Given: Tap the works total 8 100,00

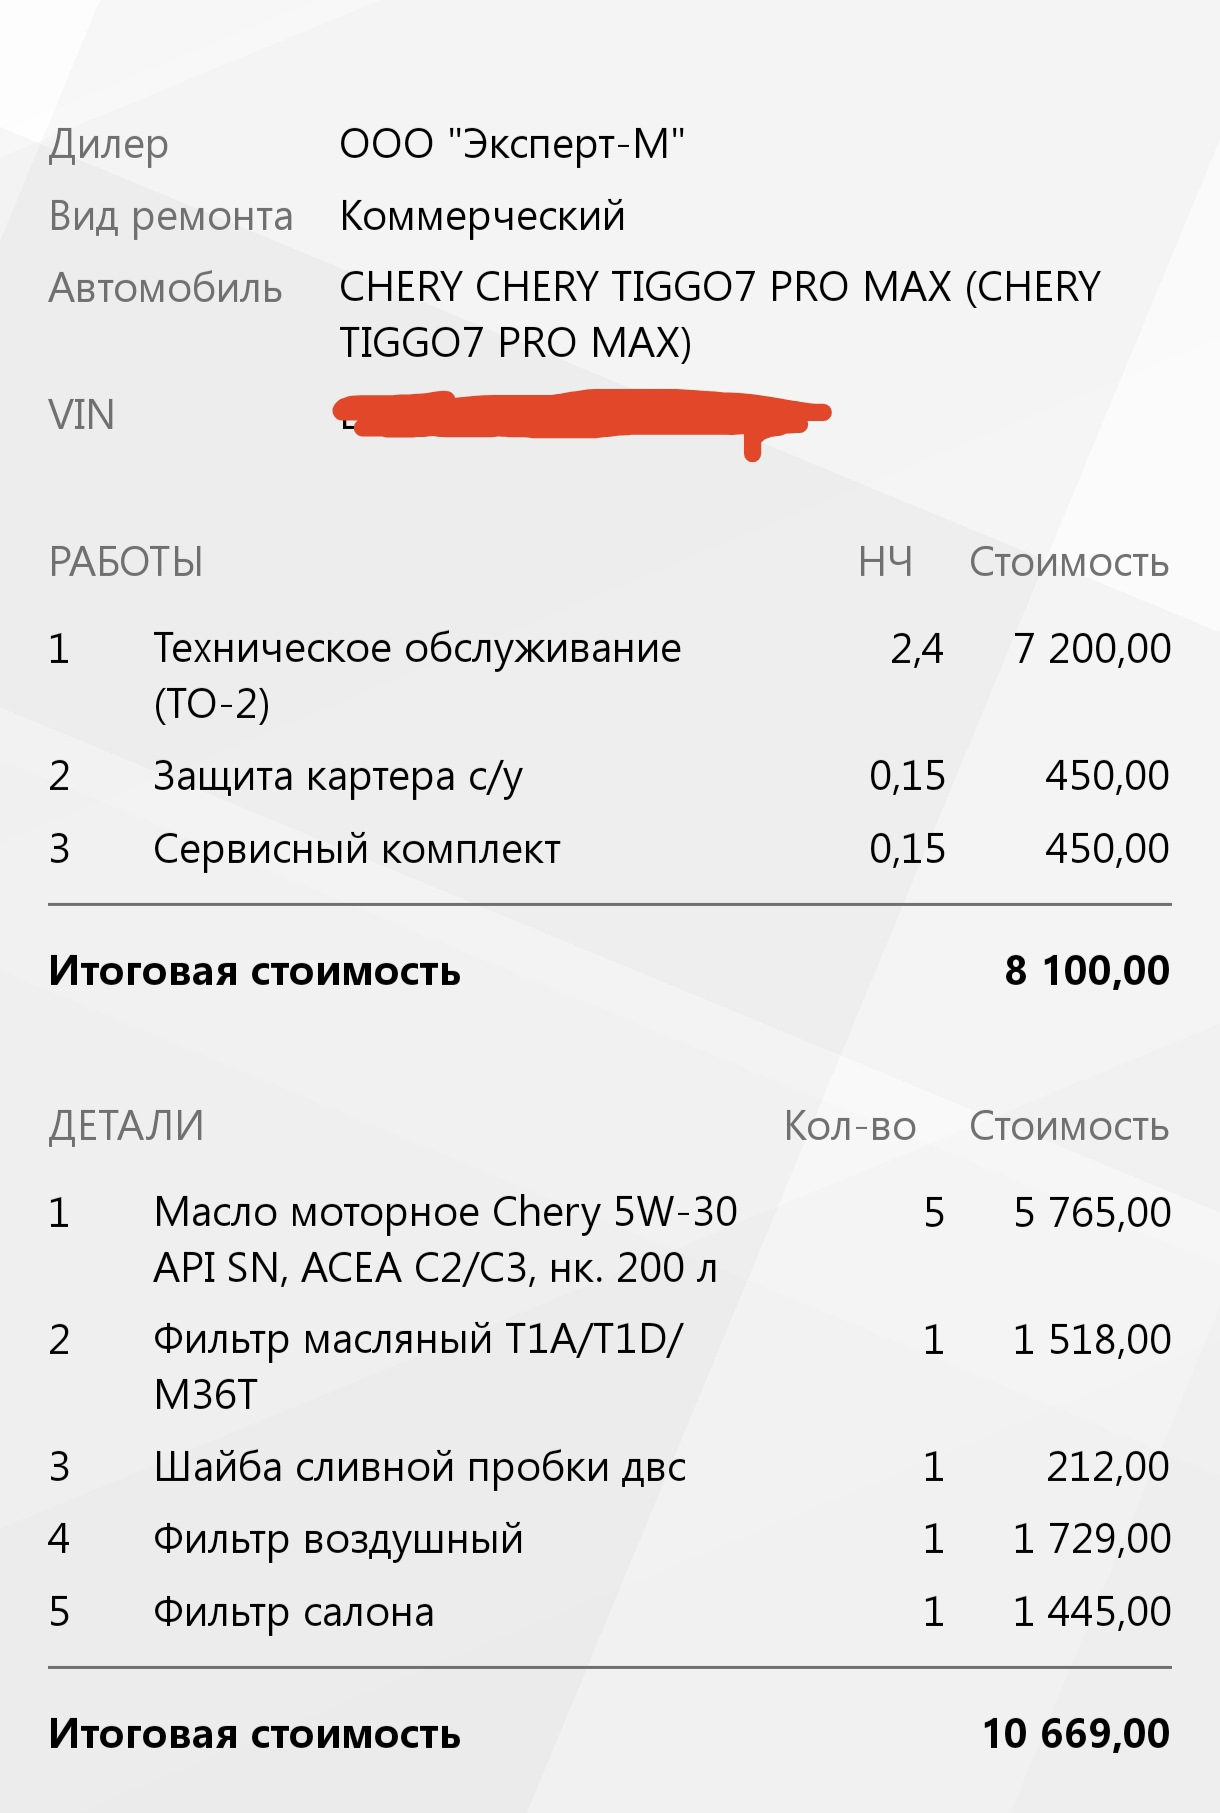Looking at the screenshot, I should [x=1086, y=971].
